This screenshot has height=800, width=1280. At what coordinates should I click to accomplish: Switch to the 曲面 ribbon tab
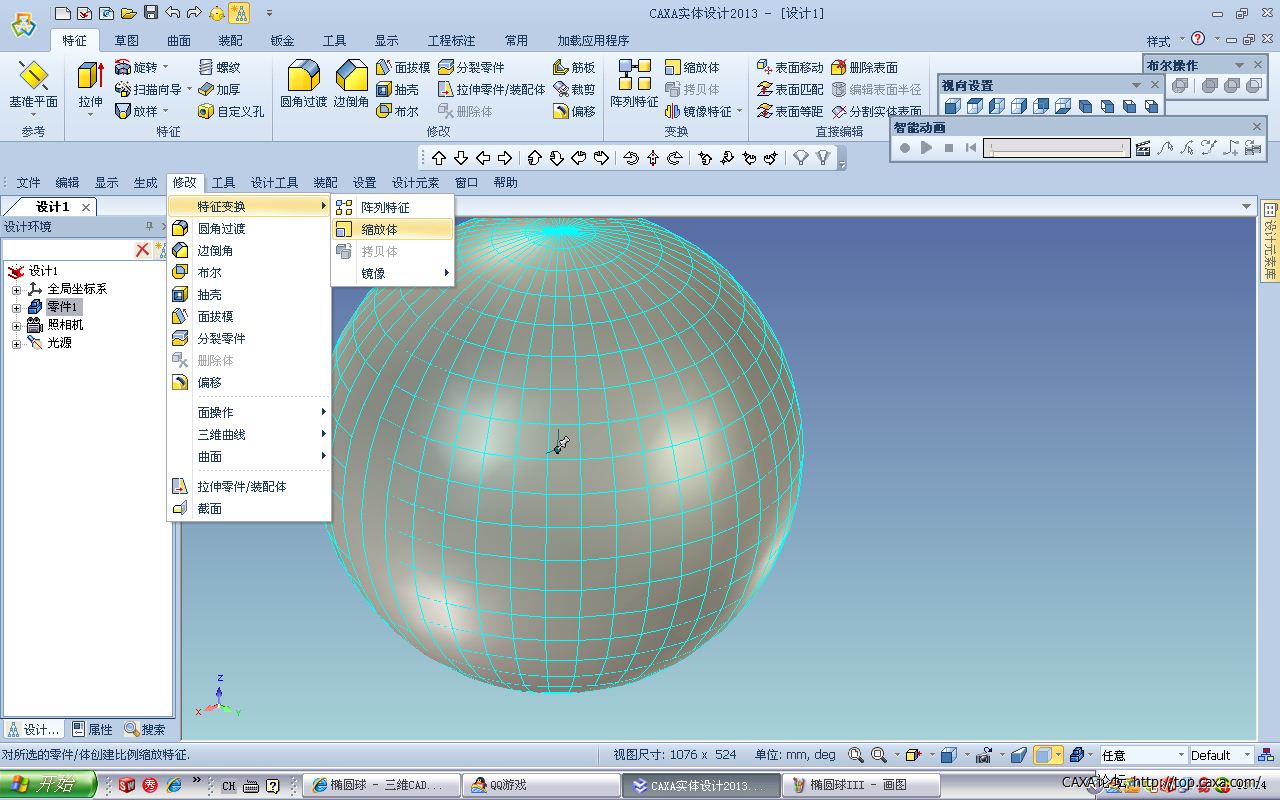click(x=178, y=41)
